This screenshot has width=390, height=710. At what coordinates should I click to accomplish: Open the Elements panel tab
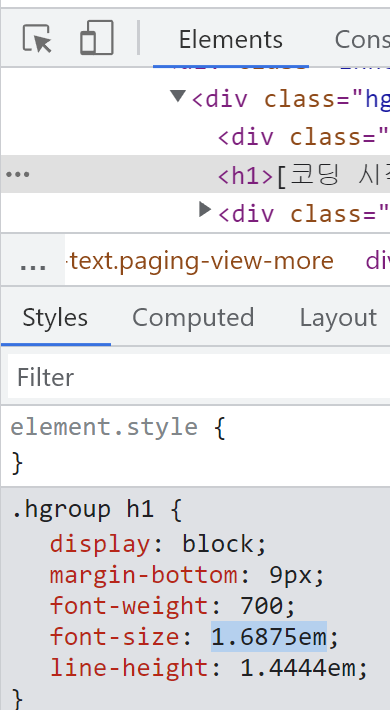231,39
